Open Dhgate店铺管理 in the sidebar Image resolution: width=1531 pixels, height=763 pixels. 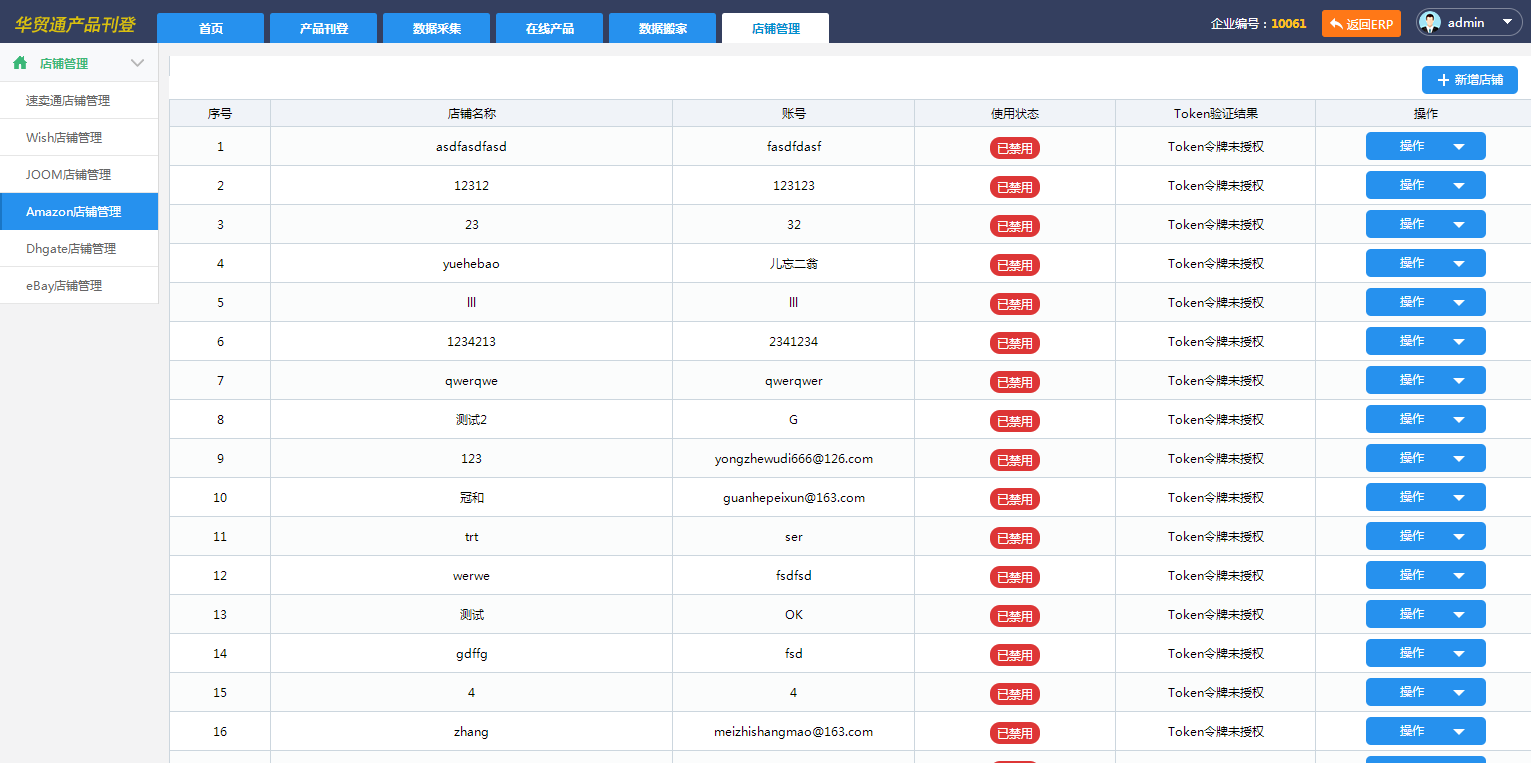tap(79, 248)
